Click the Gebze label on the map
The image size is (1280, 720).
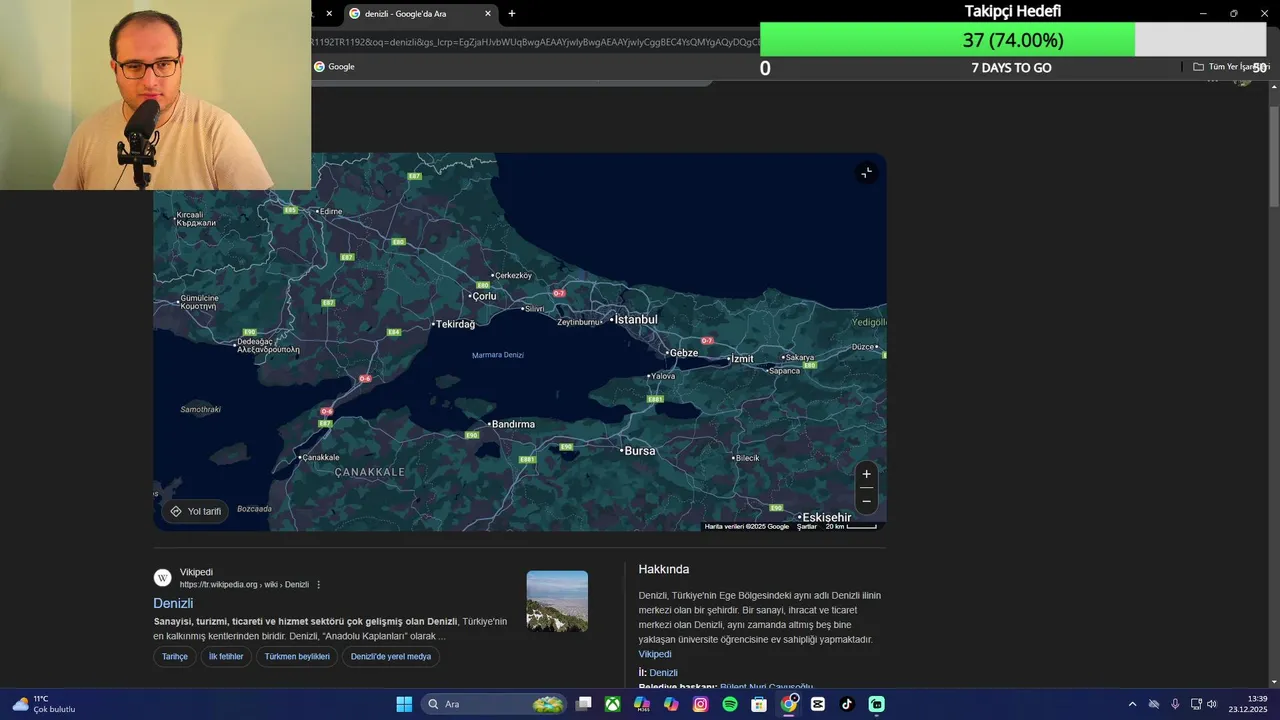685,353
